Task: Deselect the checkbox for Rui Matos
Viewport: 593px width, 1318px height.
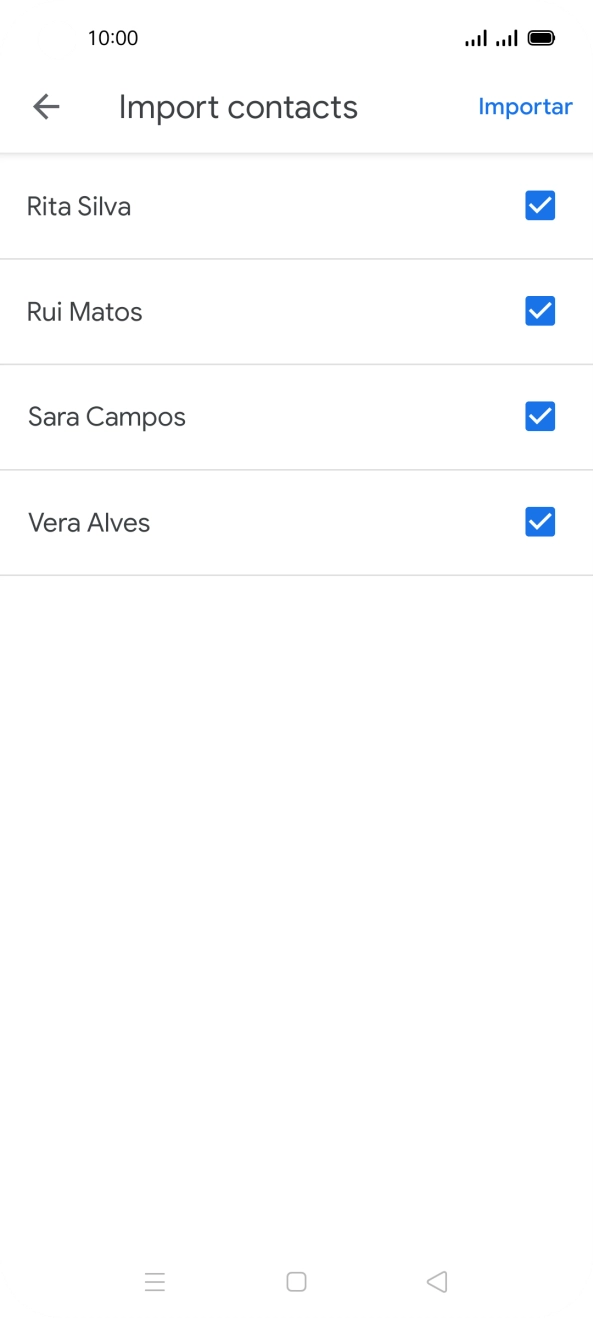Action: coord(539,311)
